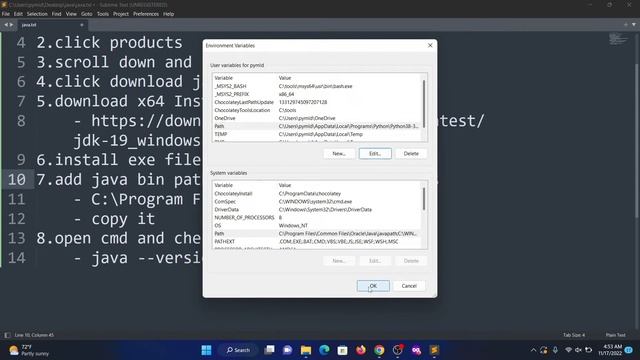
Task: Click the taskbar Search box
Action: 238,350
